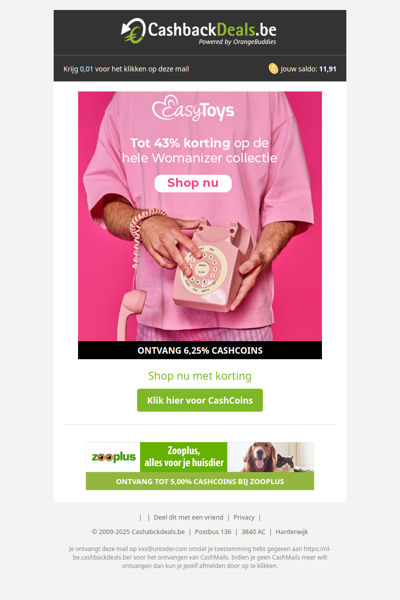The width and height of the screenshot is (400, 600).
Task: Click the green Klik hier voor CashCoins button
Action: coord(200,400)
